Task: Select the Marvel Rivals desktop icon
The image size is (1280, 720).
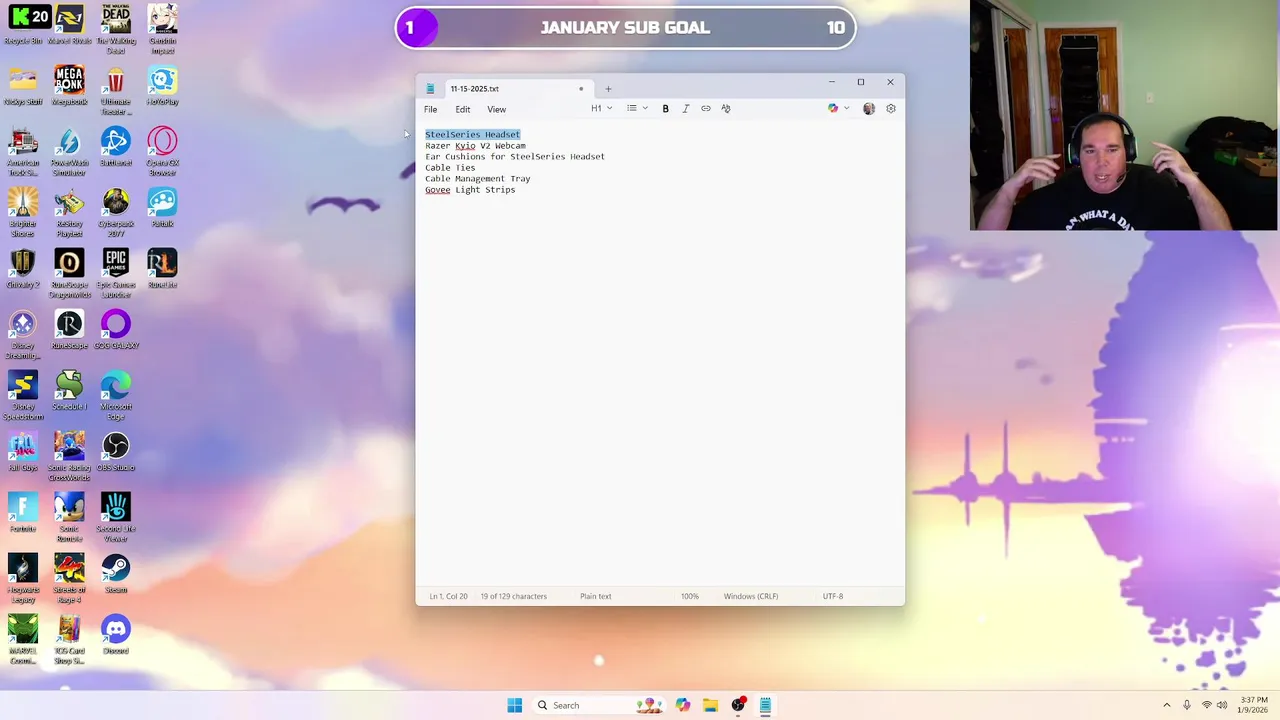Action: [x=69, y=26]
